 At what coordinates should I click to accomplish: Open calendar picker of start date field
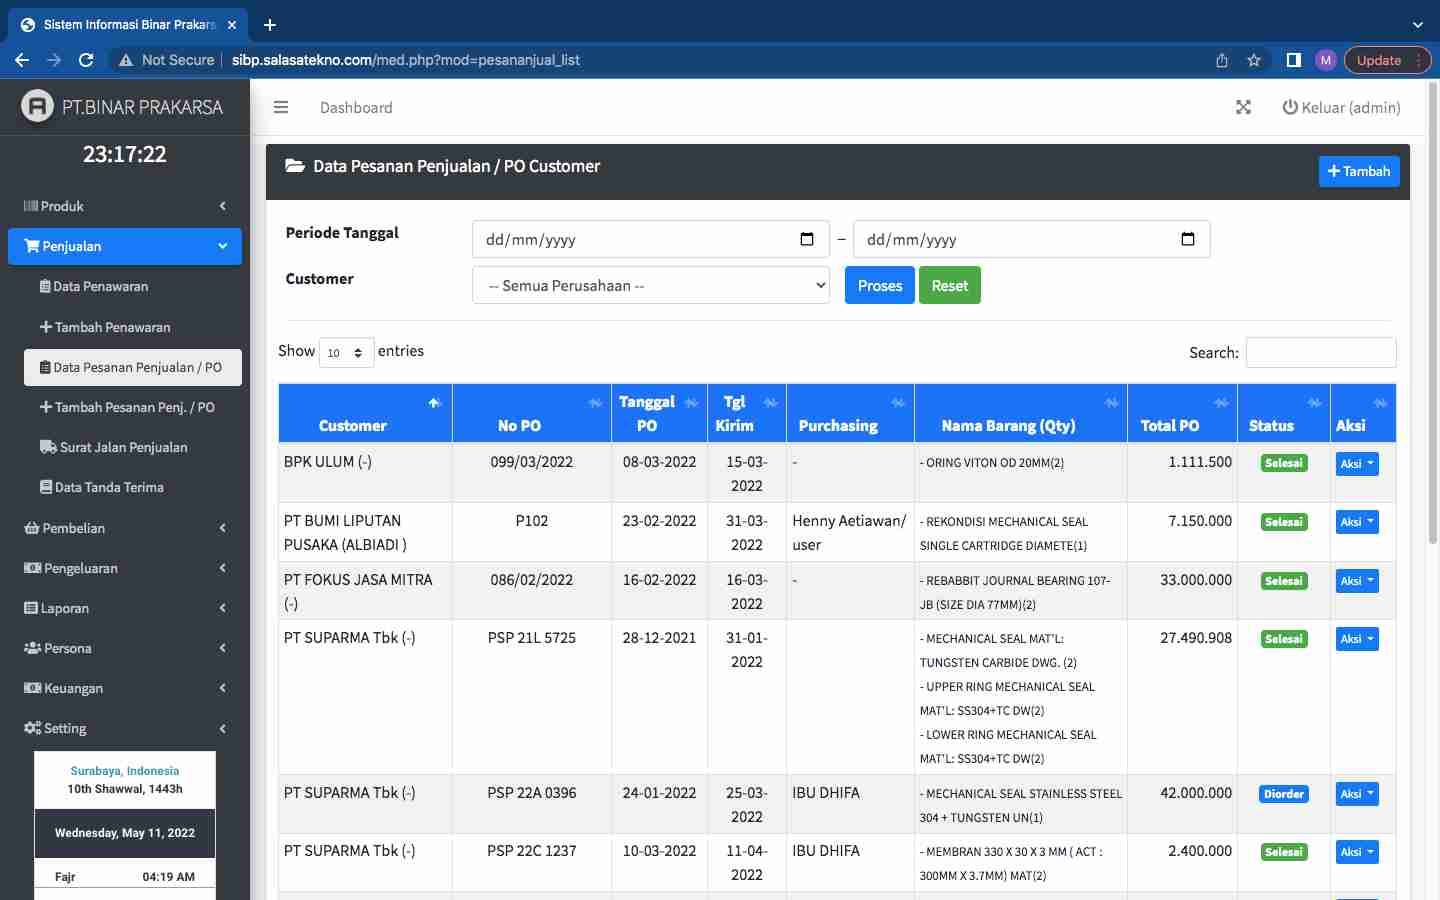point(807,239)
